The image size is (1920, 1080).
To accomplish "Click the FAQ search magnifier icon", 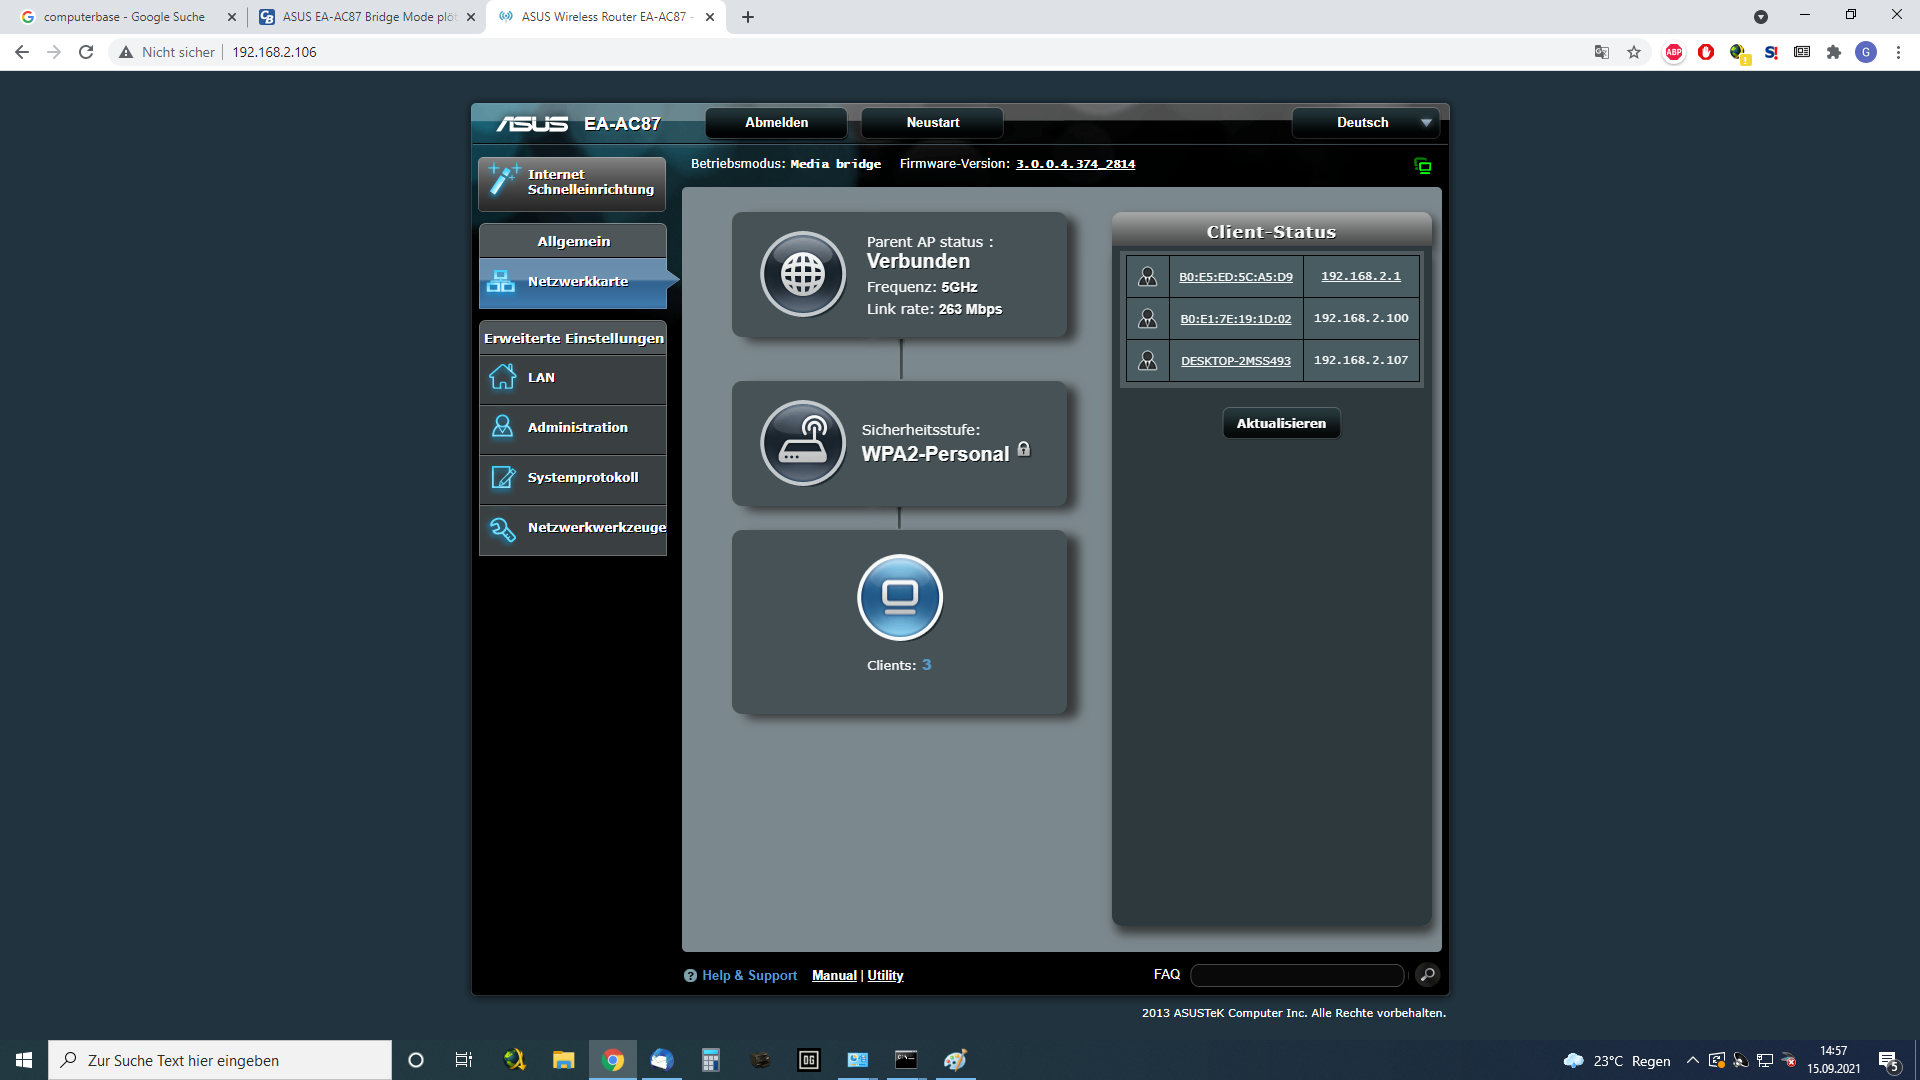I will pyautogui.click(x=1428, y=974).
